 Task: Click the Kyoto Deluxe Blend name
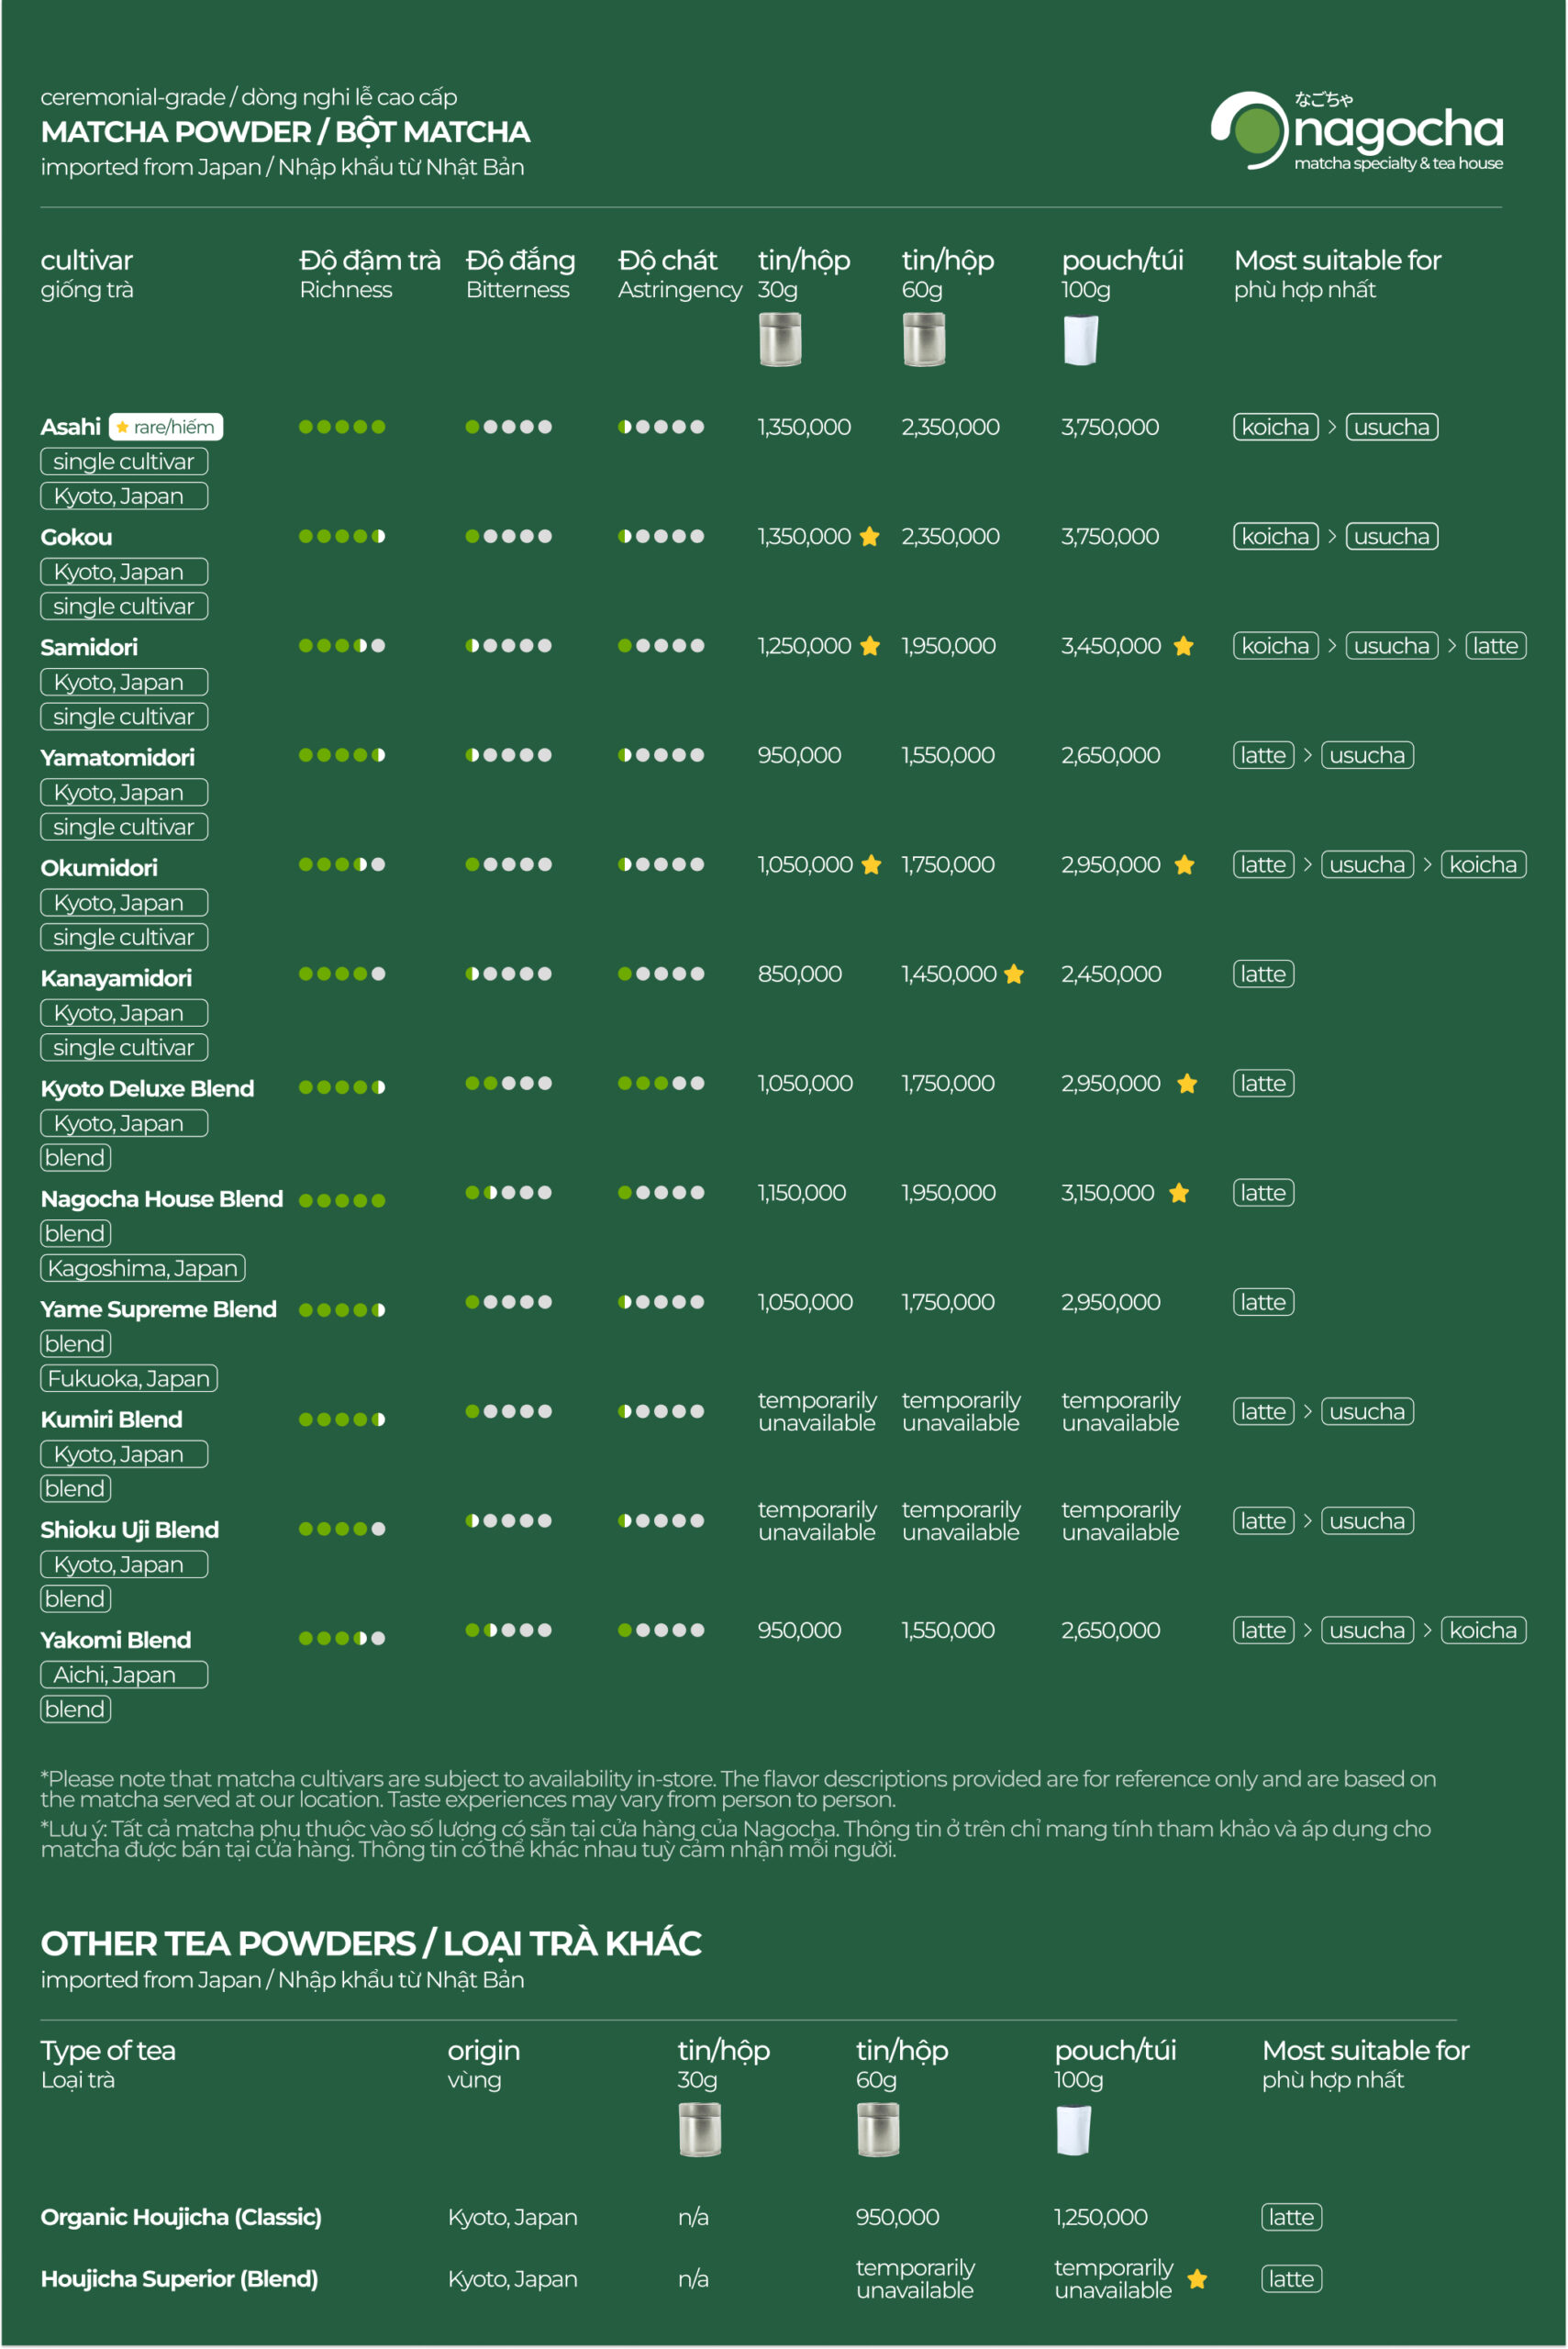[147, 1088]
